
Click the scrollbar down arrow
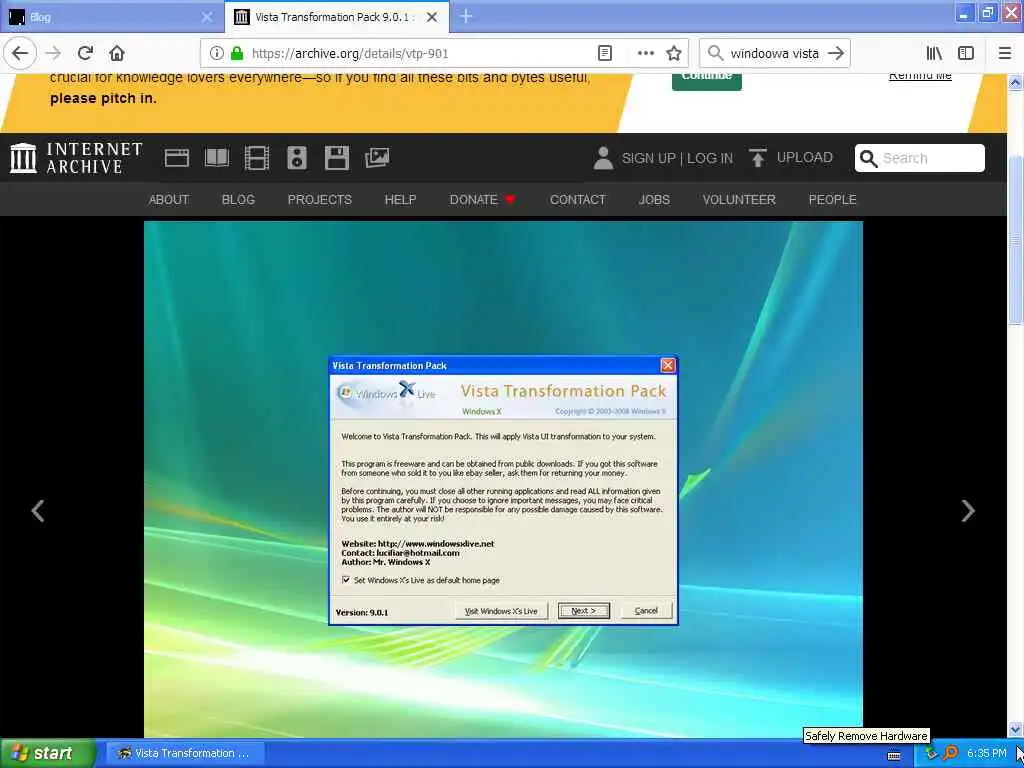coord(1015,729)
